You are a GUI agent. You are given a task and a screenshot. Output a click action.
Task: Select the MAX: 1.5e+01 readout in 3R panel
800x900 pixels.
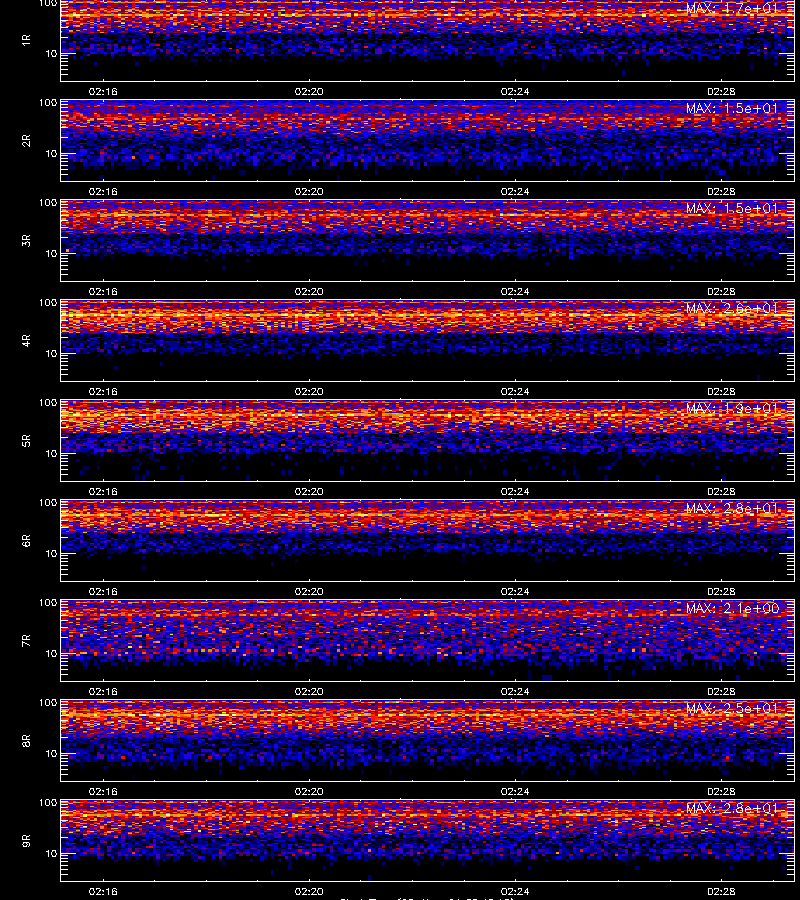(x=732, y=208)
